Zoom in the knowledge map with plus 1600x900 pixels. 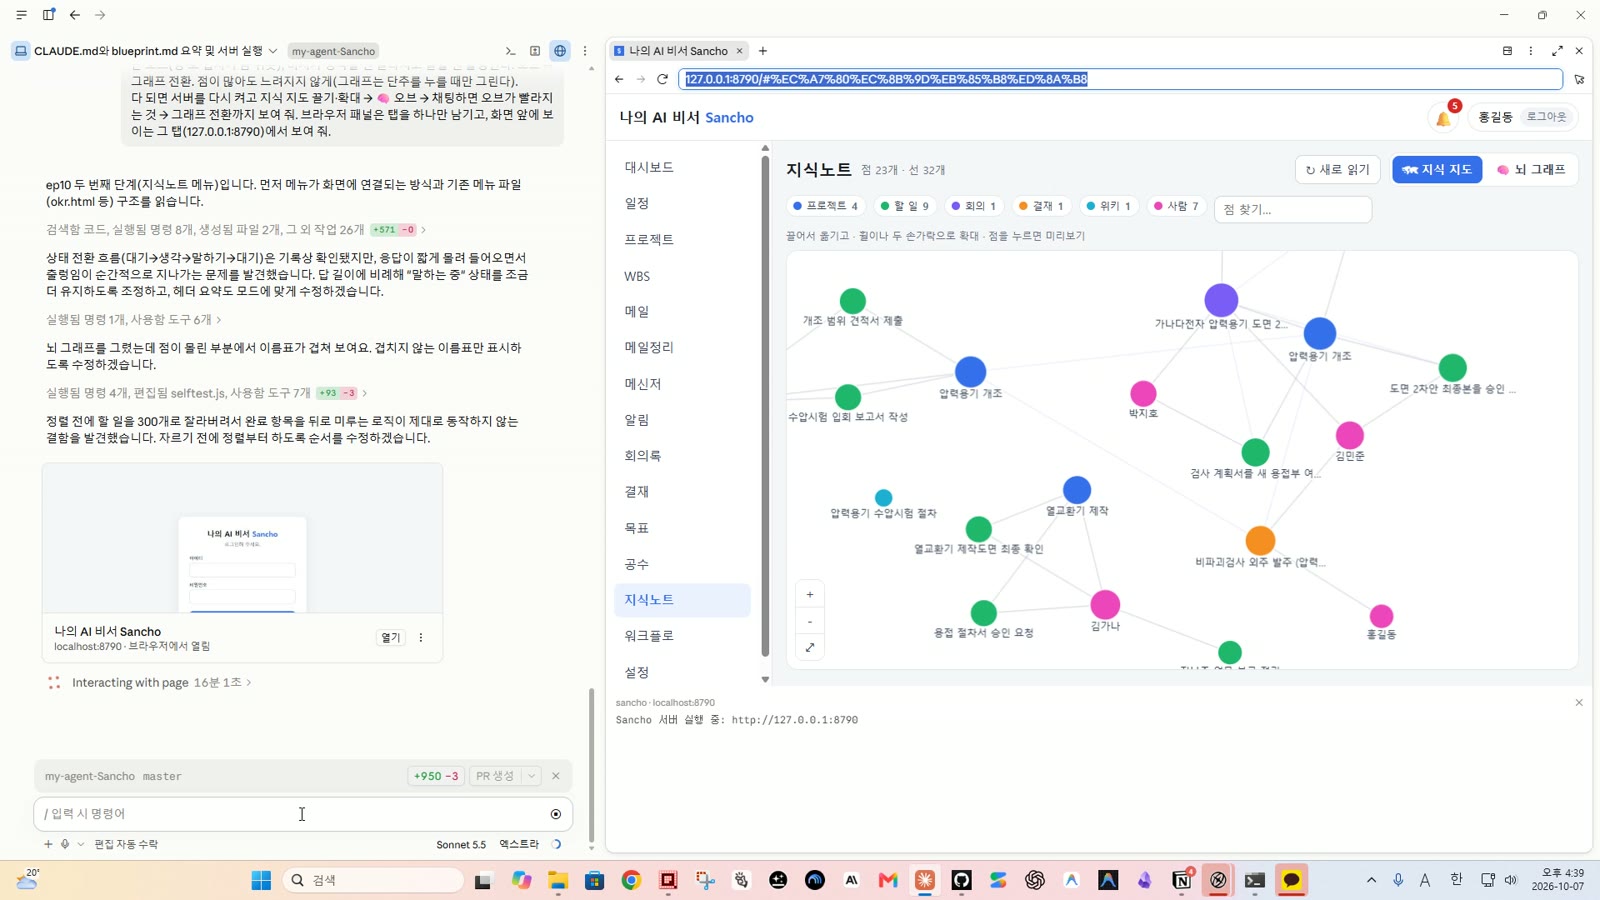coord(810,595)
